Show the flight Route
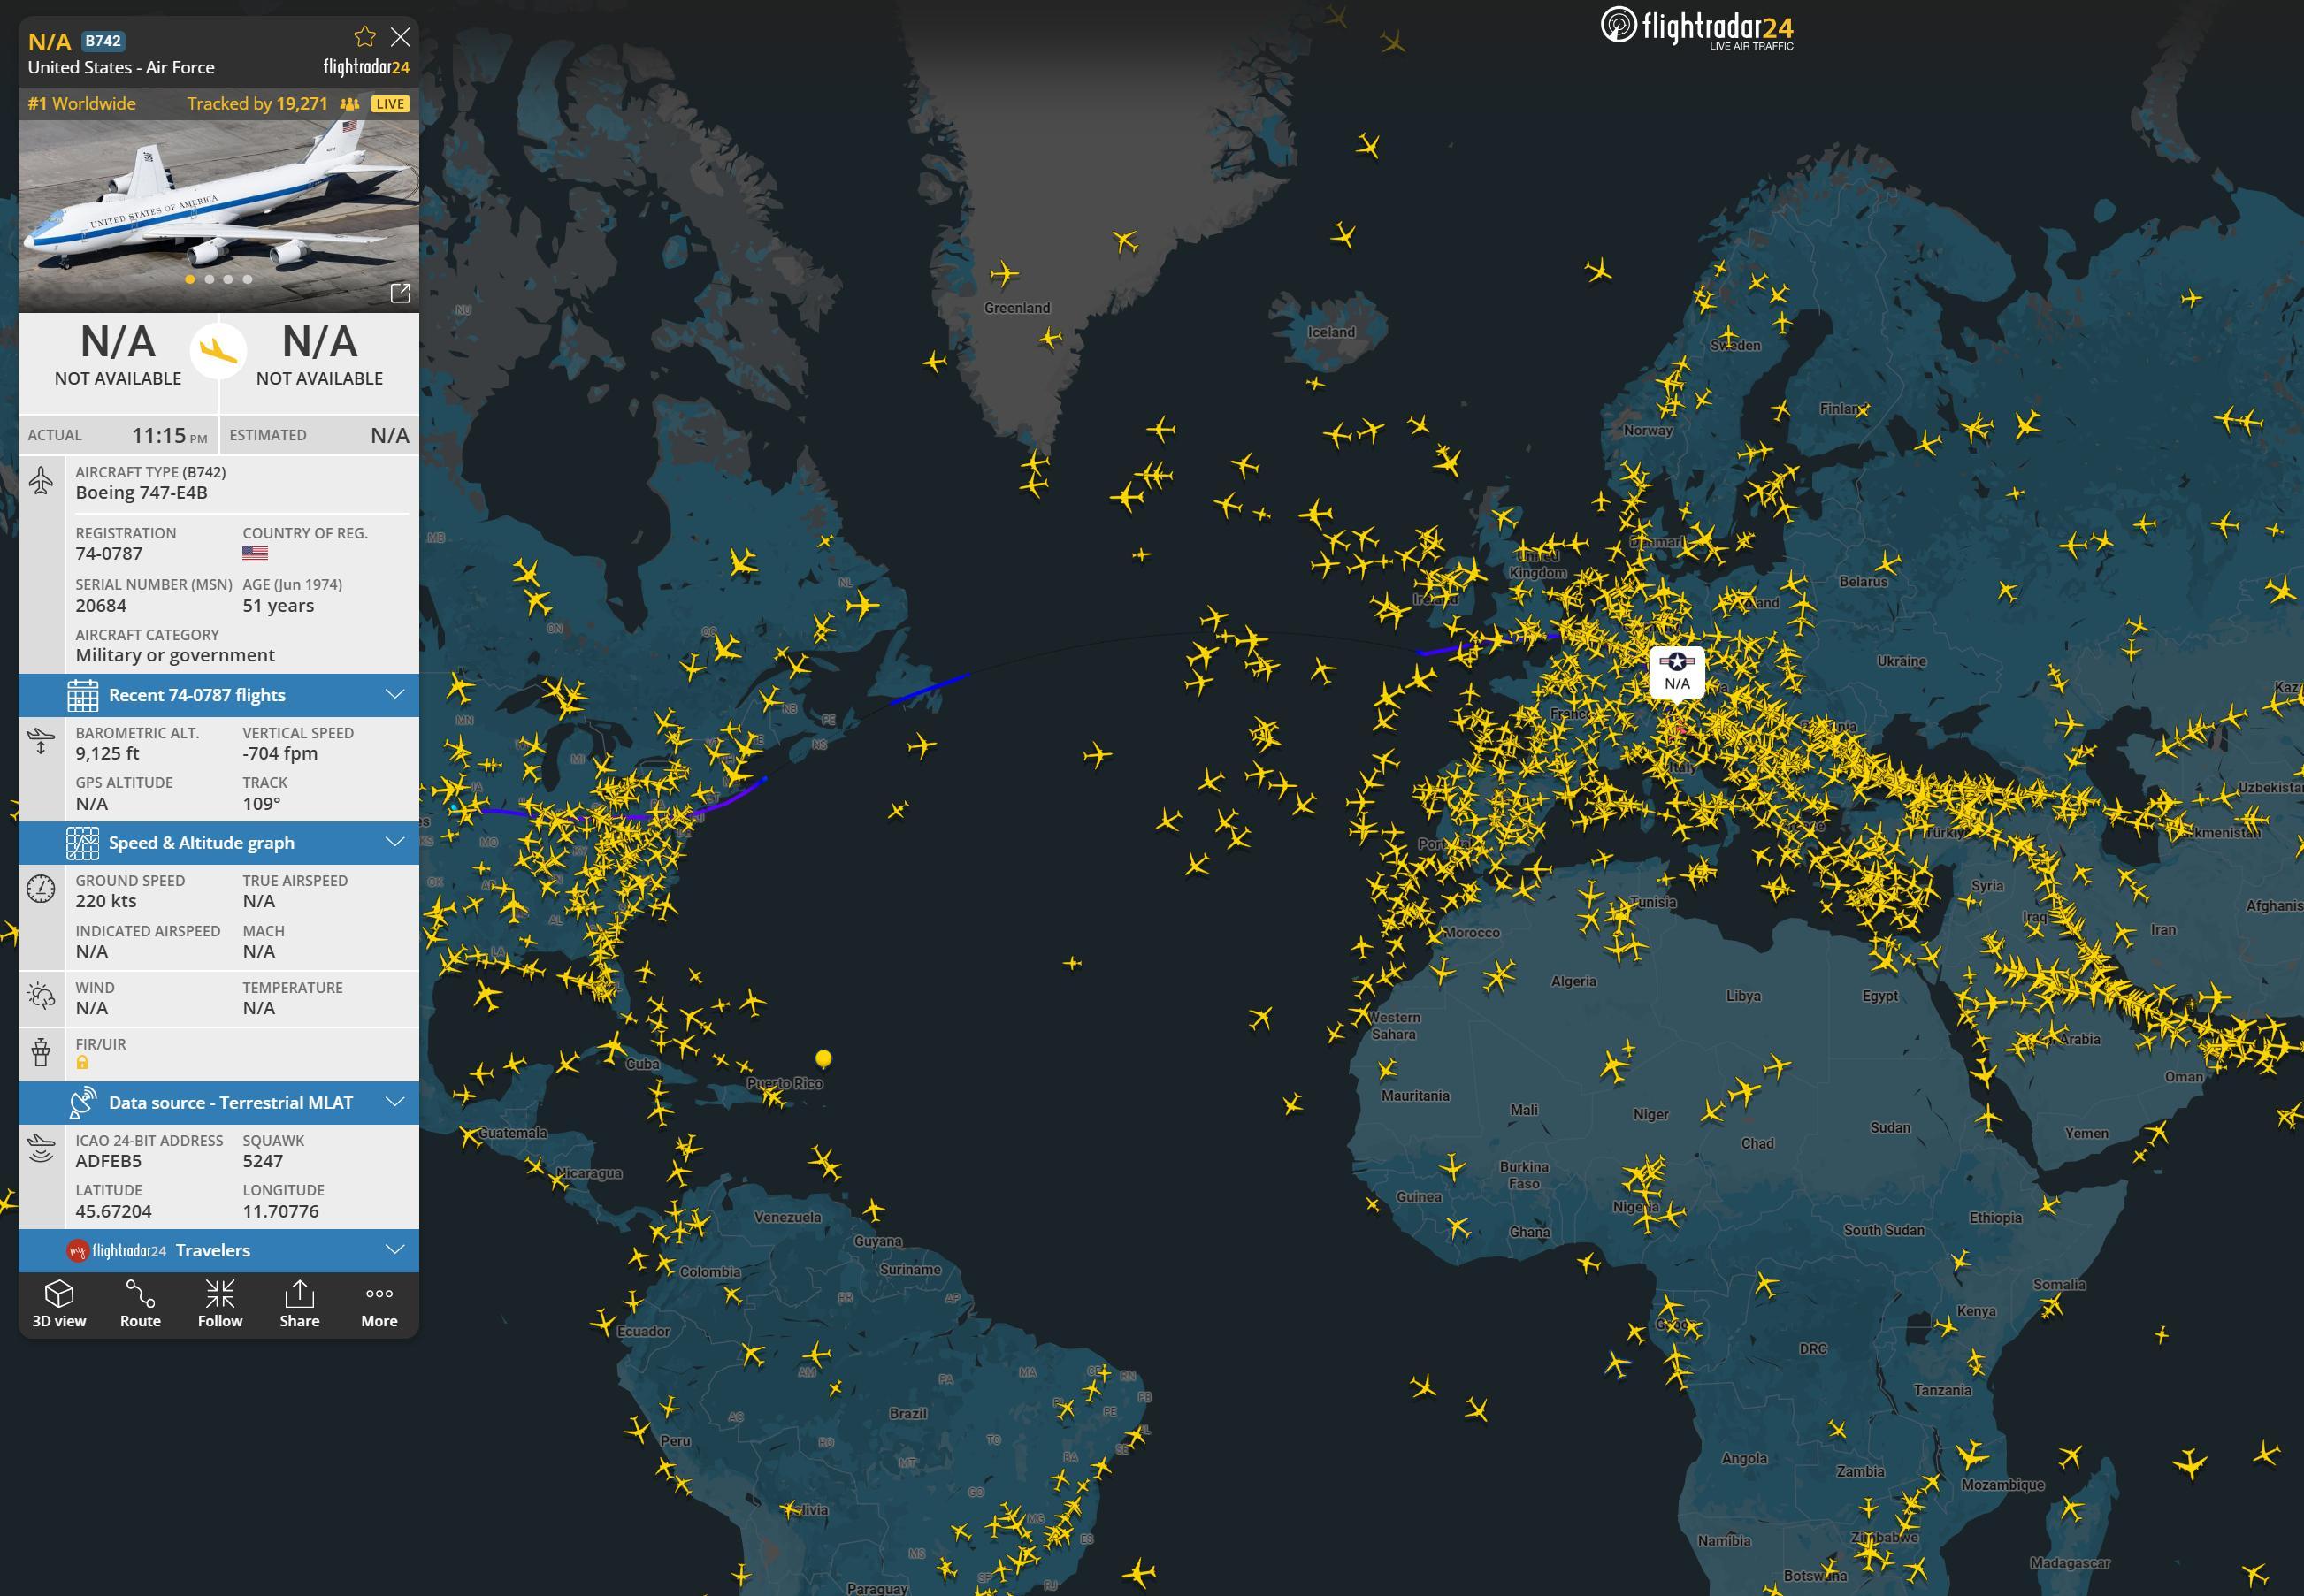 click(x=140, y=1303)
